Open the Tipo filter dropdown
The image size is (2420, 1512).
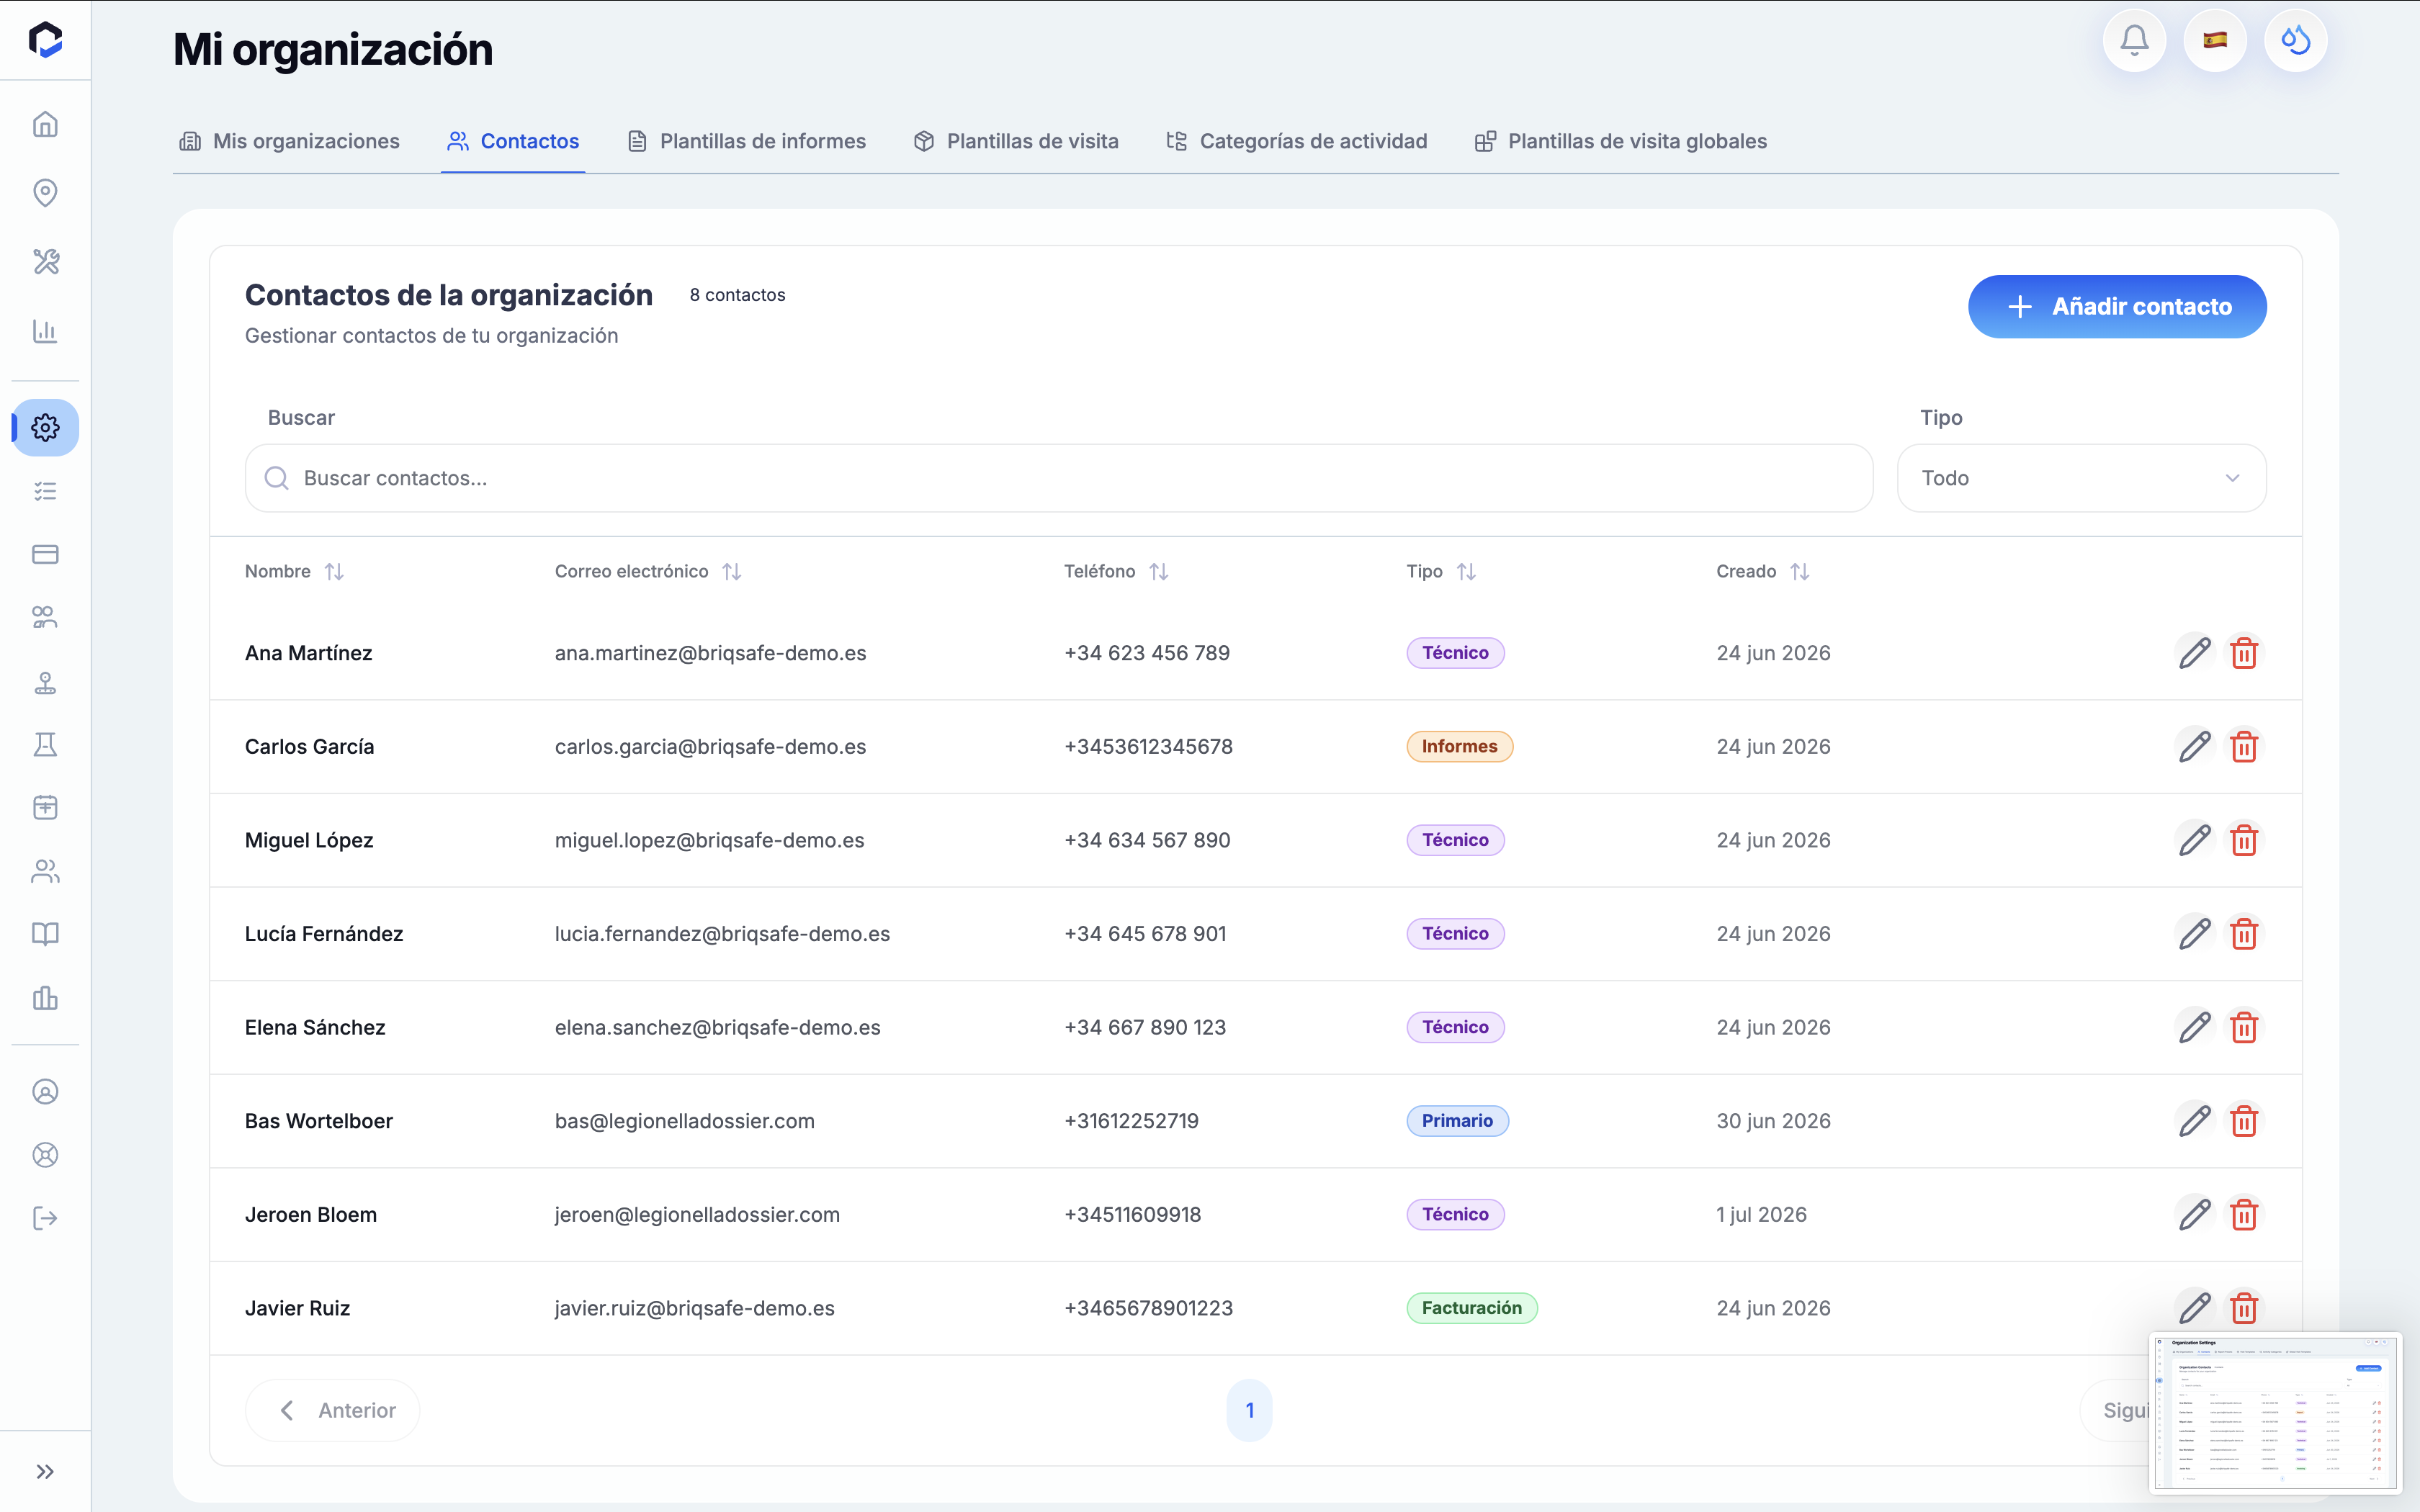point(2081,478)
